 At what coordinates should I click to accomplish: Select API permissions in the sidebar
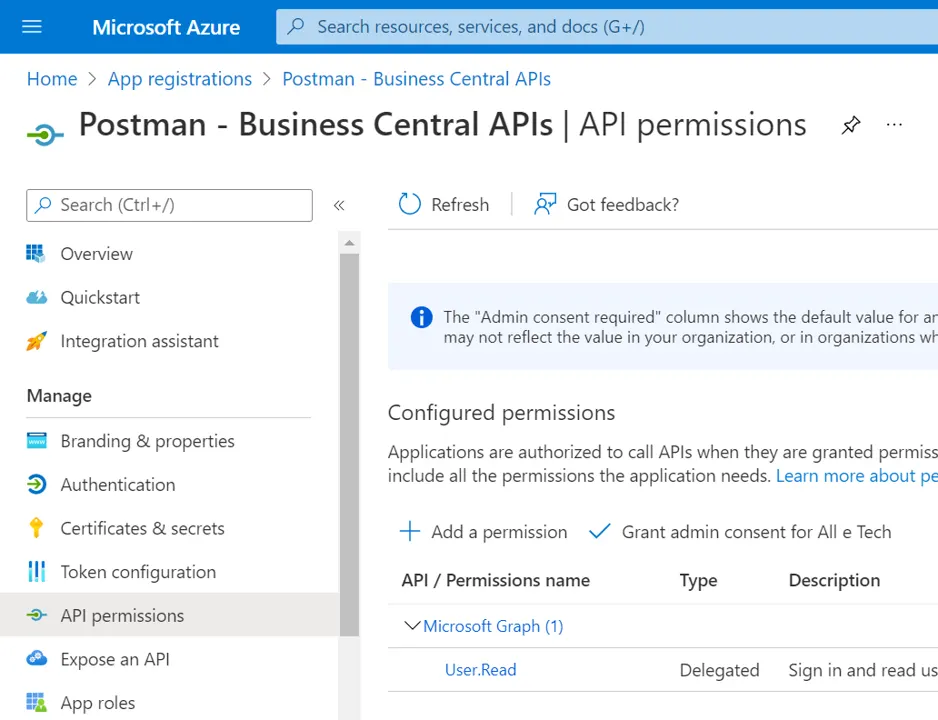click(x=169, y=615)
